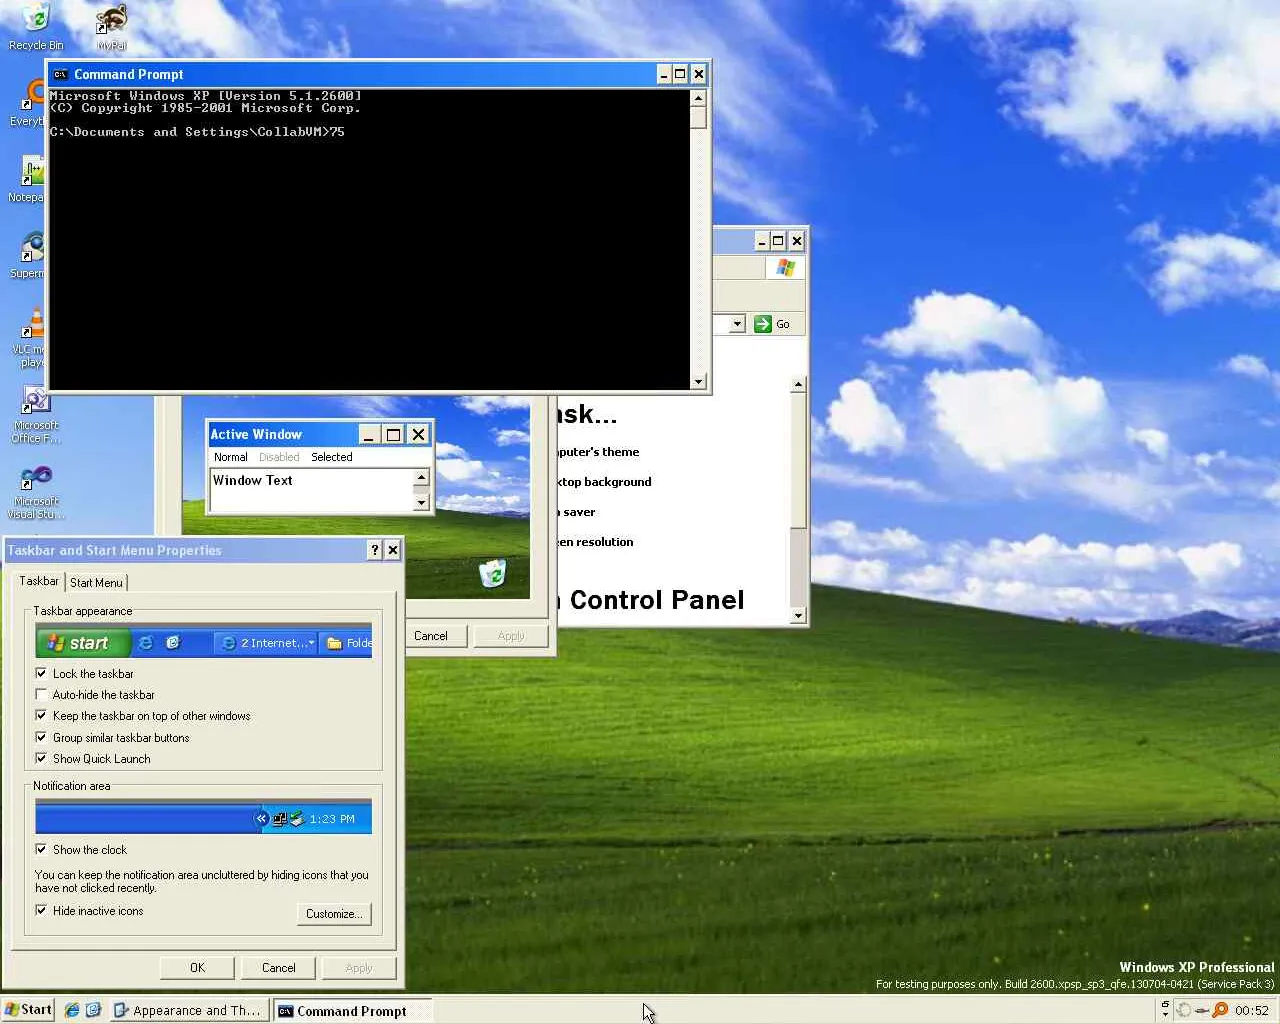Expand the address bar dropdown in Control Panel window
Image resolution: width=1280 pixels, height=1024 pixels.
point(737,324)
